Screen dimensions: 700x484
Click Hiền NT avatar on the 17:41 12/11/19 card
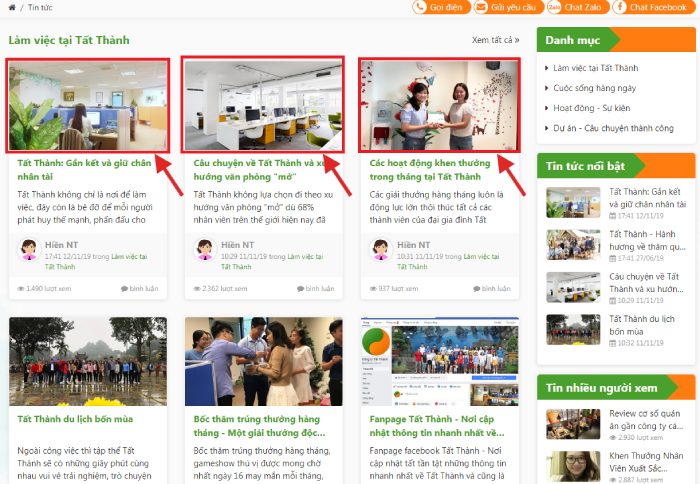[x=29, y=250]
